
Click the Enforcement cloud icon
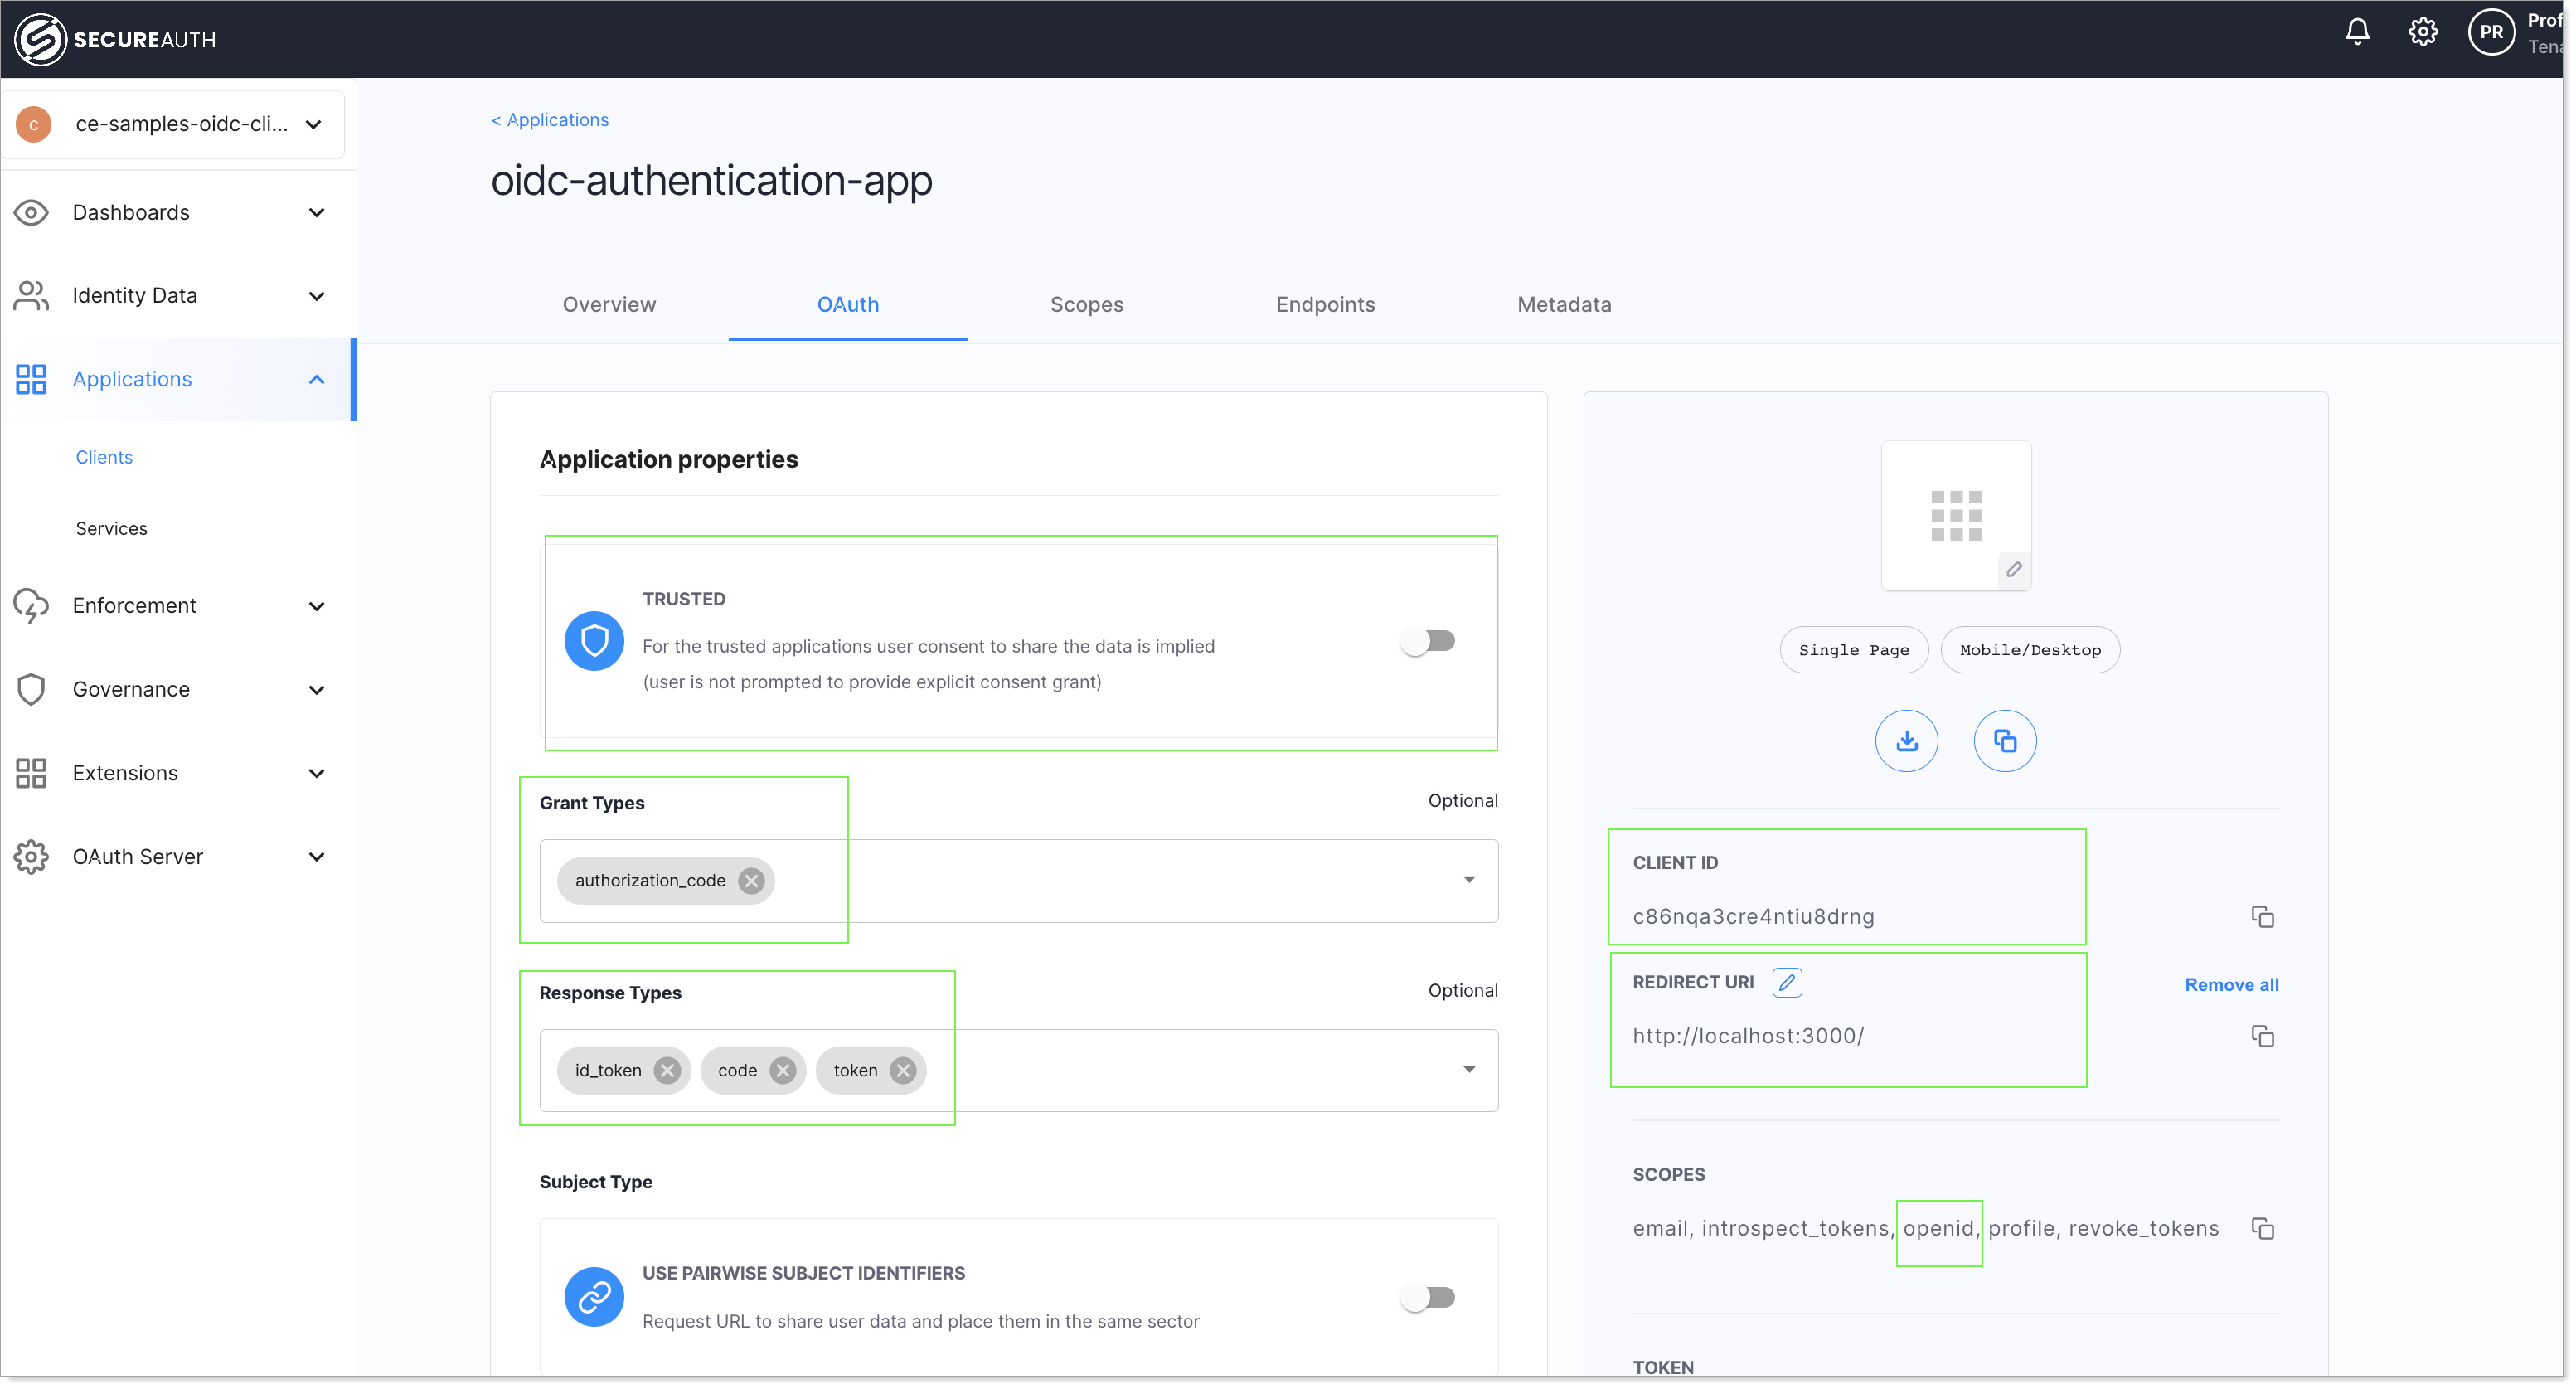31,605
